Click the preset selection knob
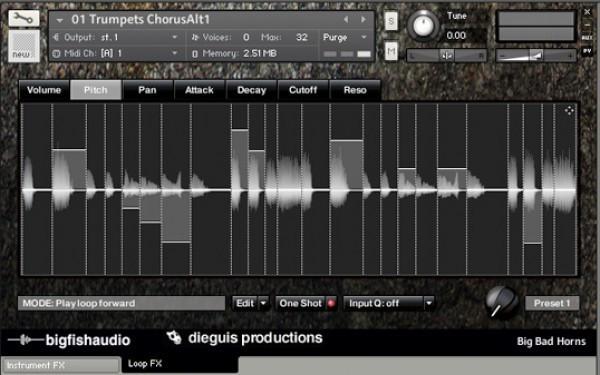This screenshot has width=600, height=375. click(x=502, y=302)
